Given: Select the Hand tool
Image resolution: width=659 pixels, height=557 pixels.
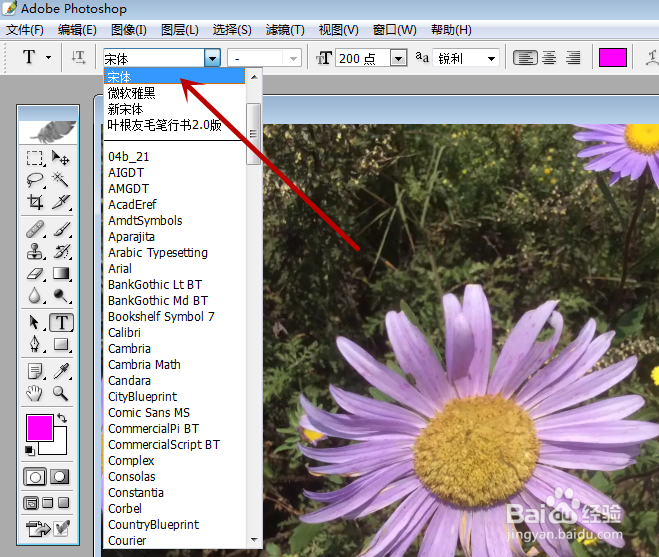Looking at the screenshot, I should [35, 393].
